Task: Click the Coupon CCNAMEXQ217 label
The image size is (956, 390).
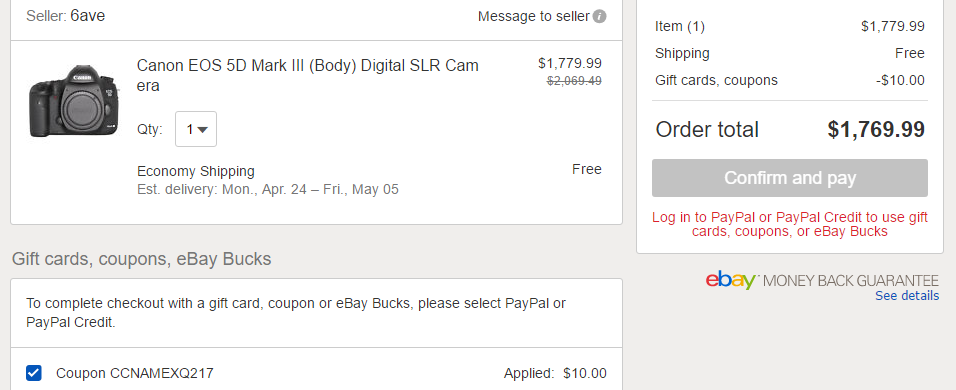Action: pos(135,373)
